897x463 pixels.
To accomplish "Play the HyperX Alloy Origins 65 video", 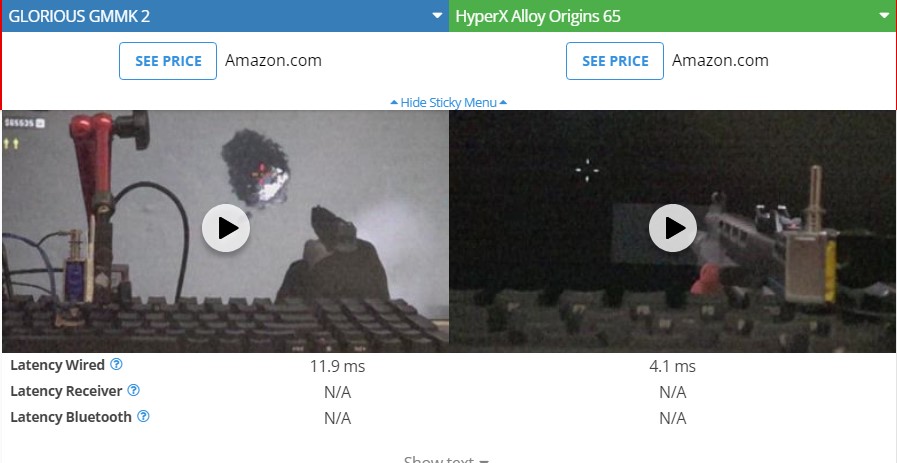I will click(x=673, y=228).
